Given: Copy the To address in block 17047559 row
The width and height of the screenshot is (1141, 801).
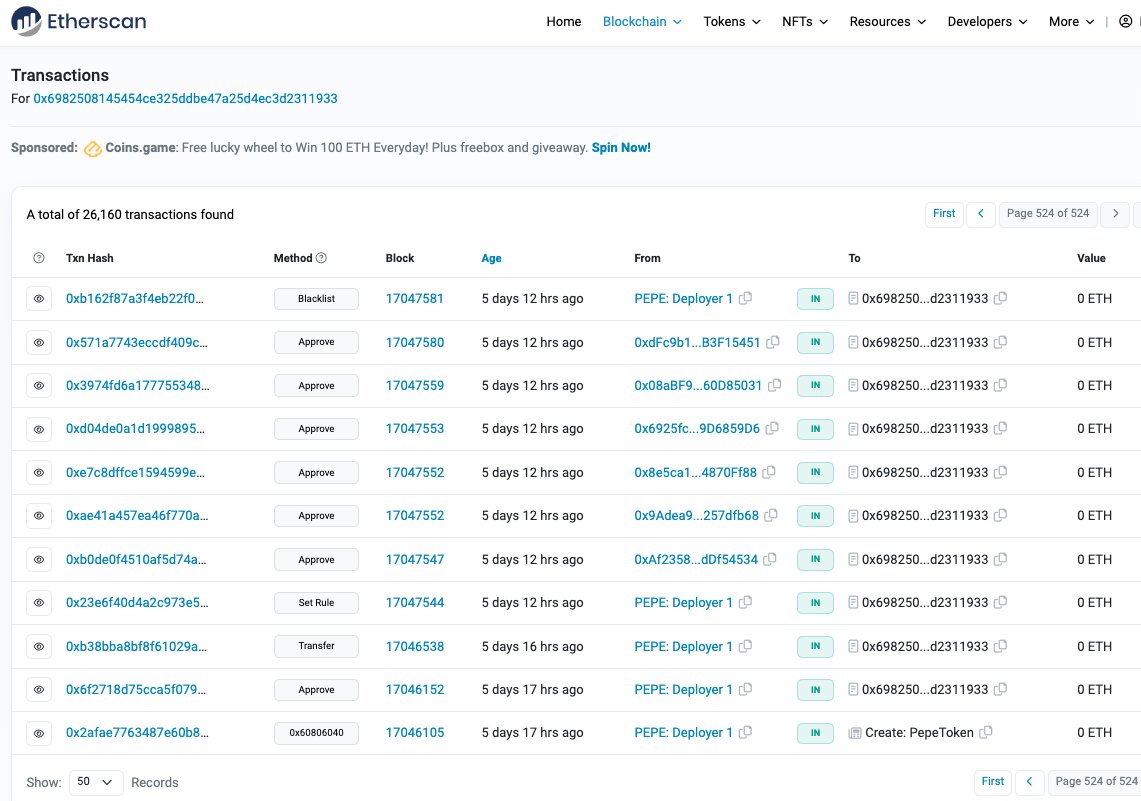Looking at the screenshot, I should pyautogui.click(x=1001, y=385).
